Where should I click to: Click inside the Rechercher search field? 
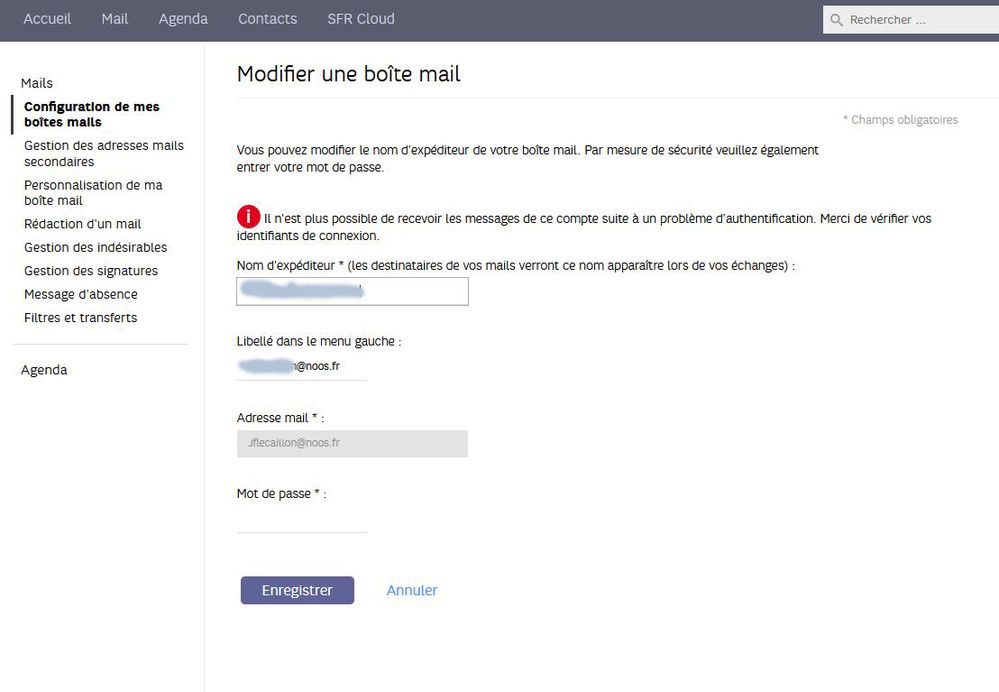pyautogui.click(x=910, y=18)
